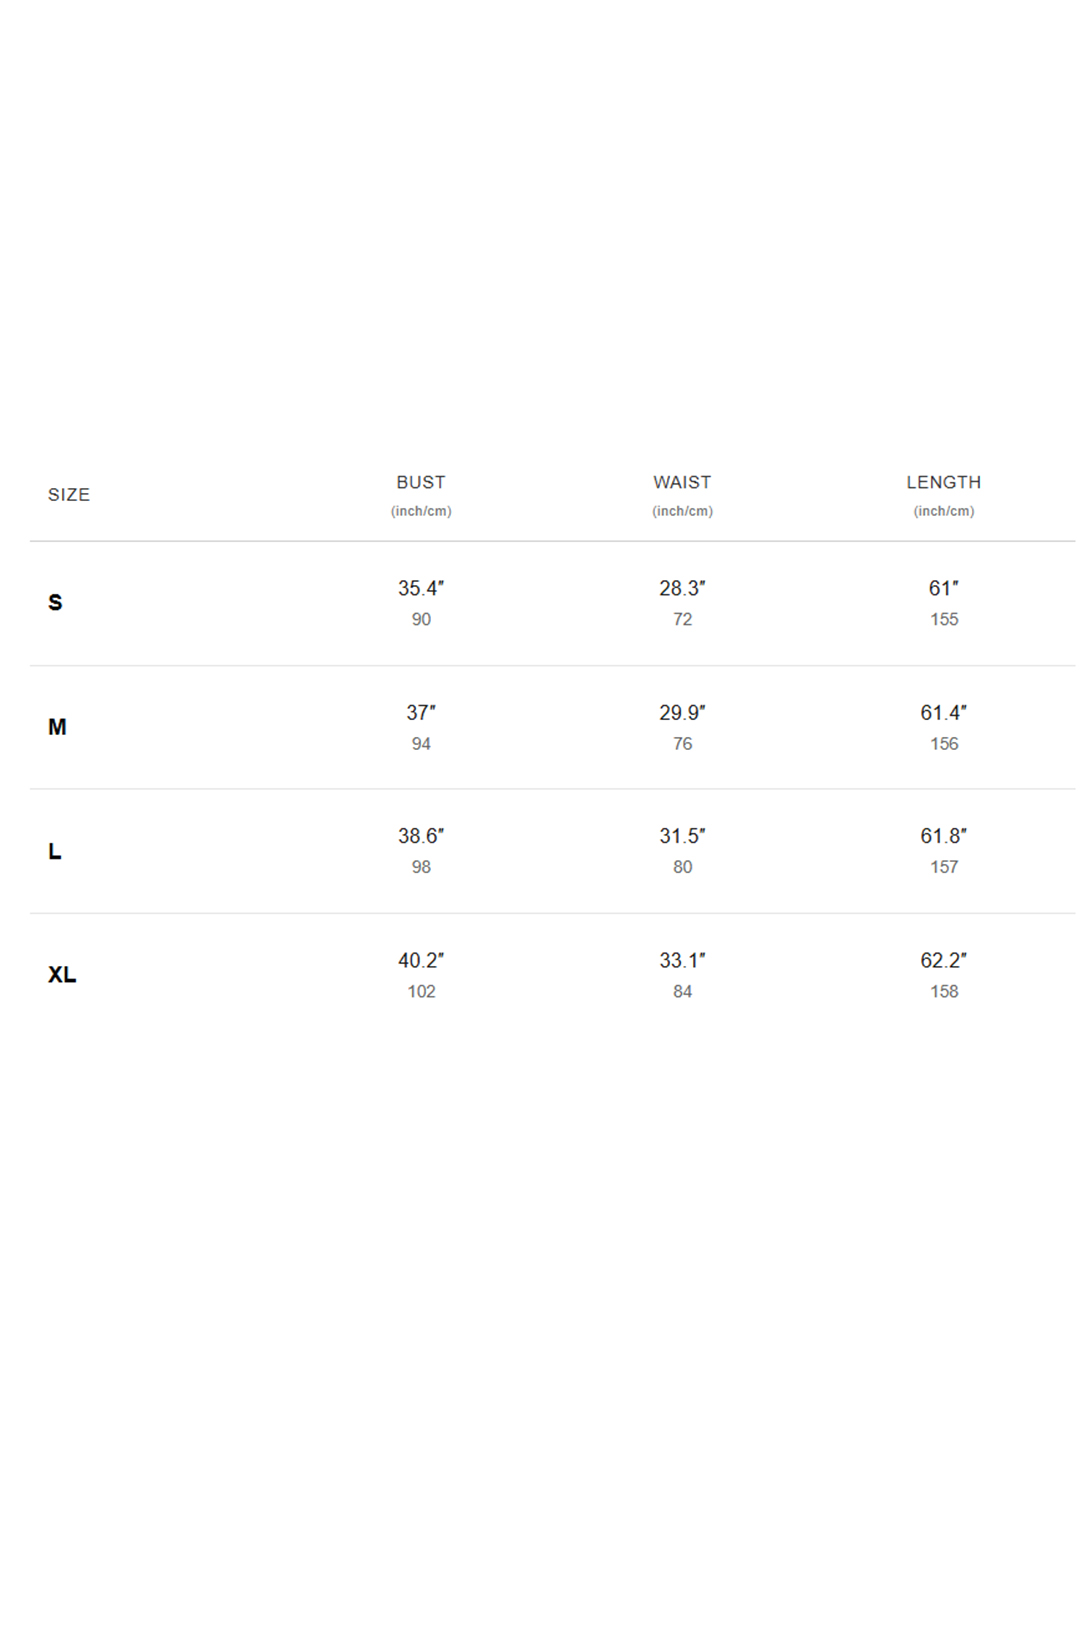
Task: Pick the XL size row label
Action: tap(62, 975)
